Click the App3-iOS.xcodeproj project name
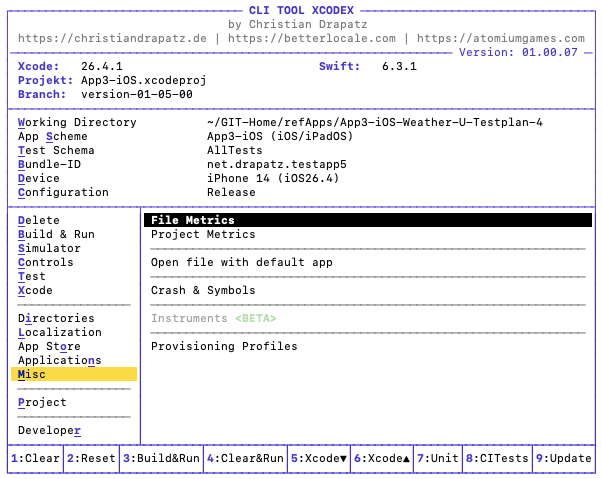 tap(144, 80)
